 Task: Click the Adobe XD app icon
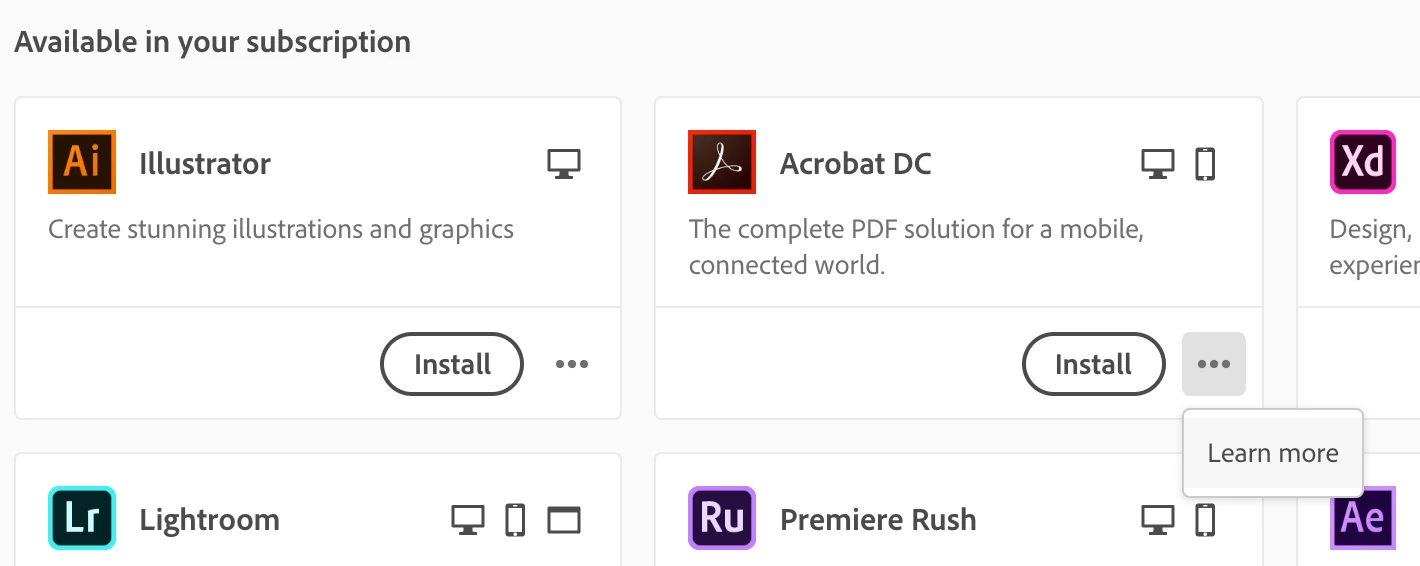tap(1363, 162)
